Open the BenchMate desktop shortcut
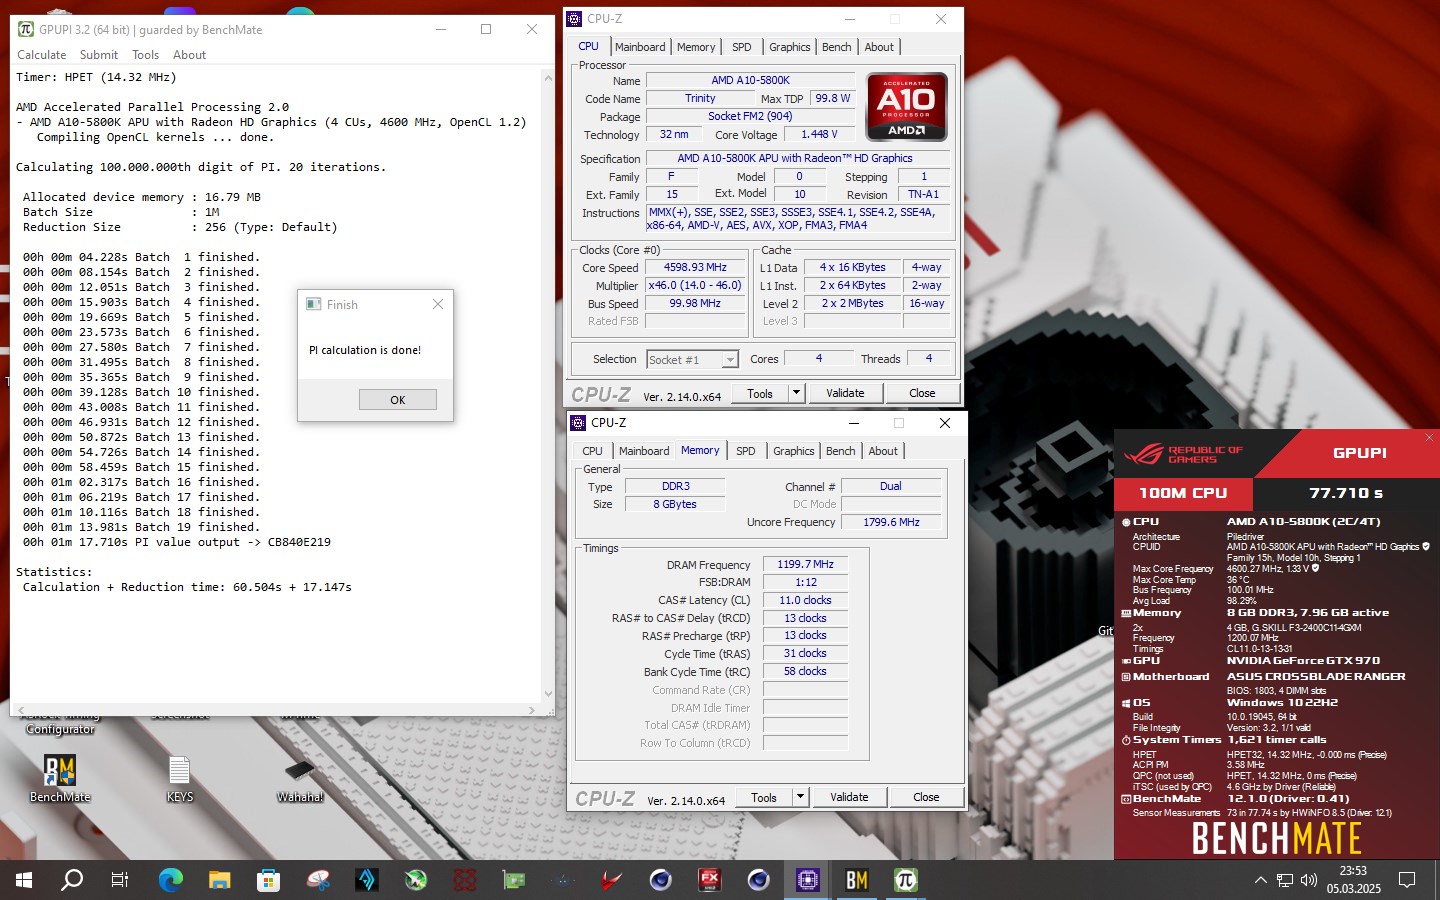The height and width of the screenshot is (900, 1440). point(60,779)
